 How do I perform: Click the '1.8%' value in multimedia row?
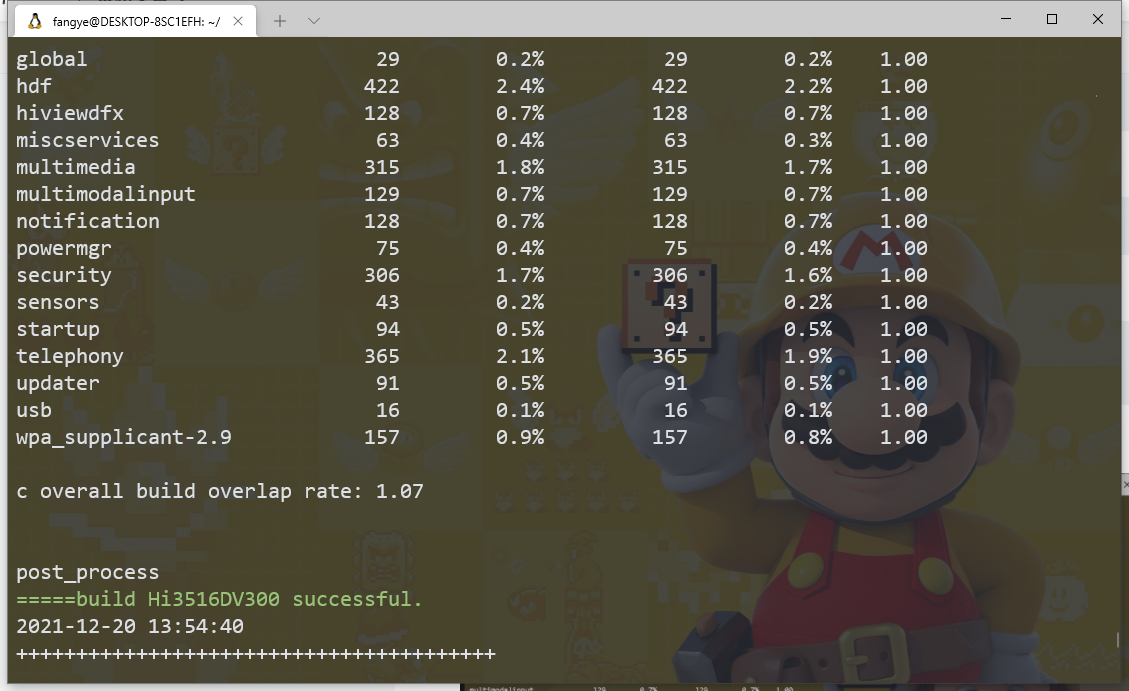(x=520, y=167)
